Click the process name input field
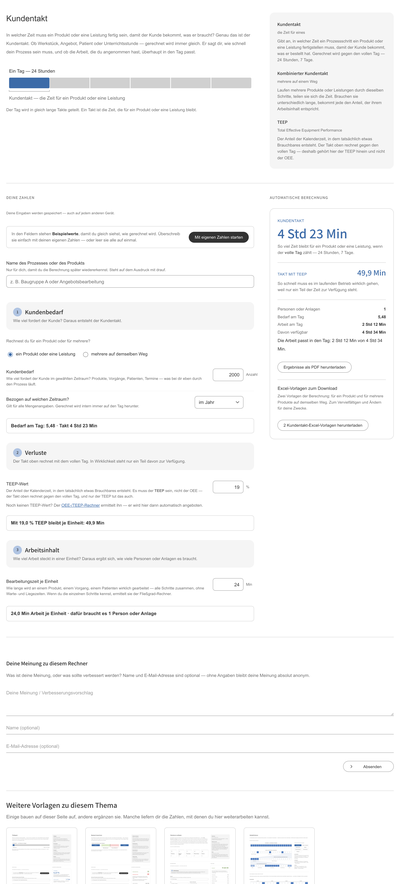This screenshot has height=884, width=400. [x=130, y=281]
